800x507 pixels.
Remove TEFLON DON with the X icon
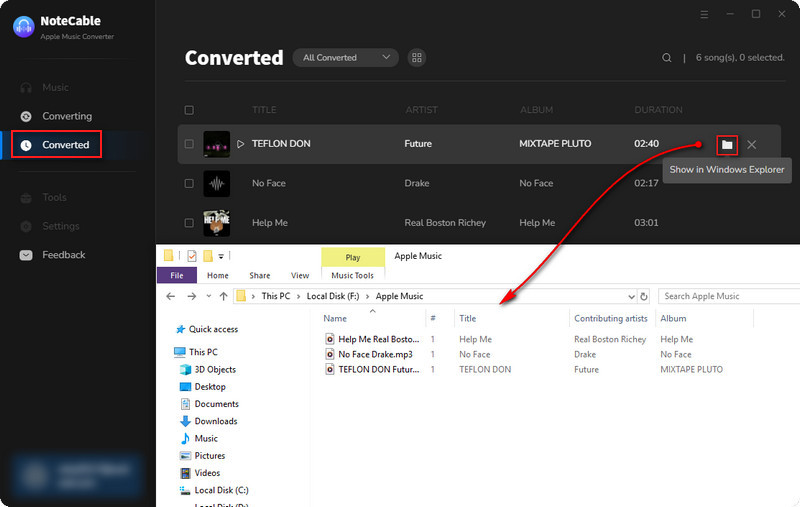[x=752, y=145]
